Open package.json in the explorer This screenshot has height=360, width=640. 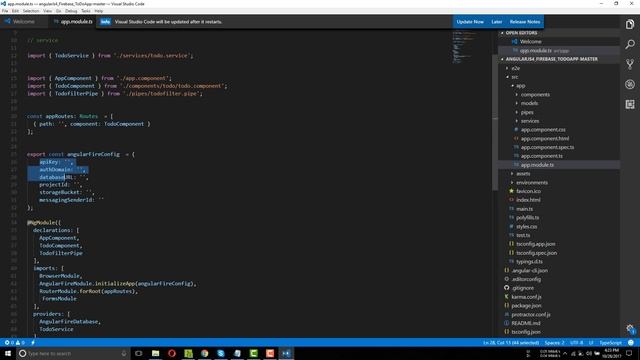[x=526, y=306]
